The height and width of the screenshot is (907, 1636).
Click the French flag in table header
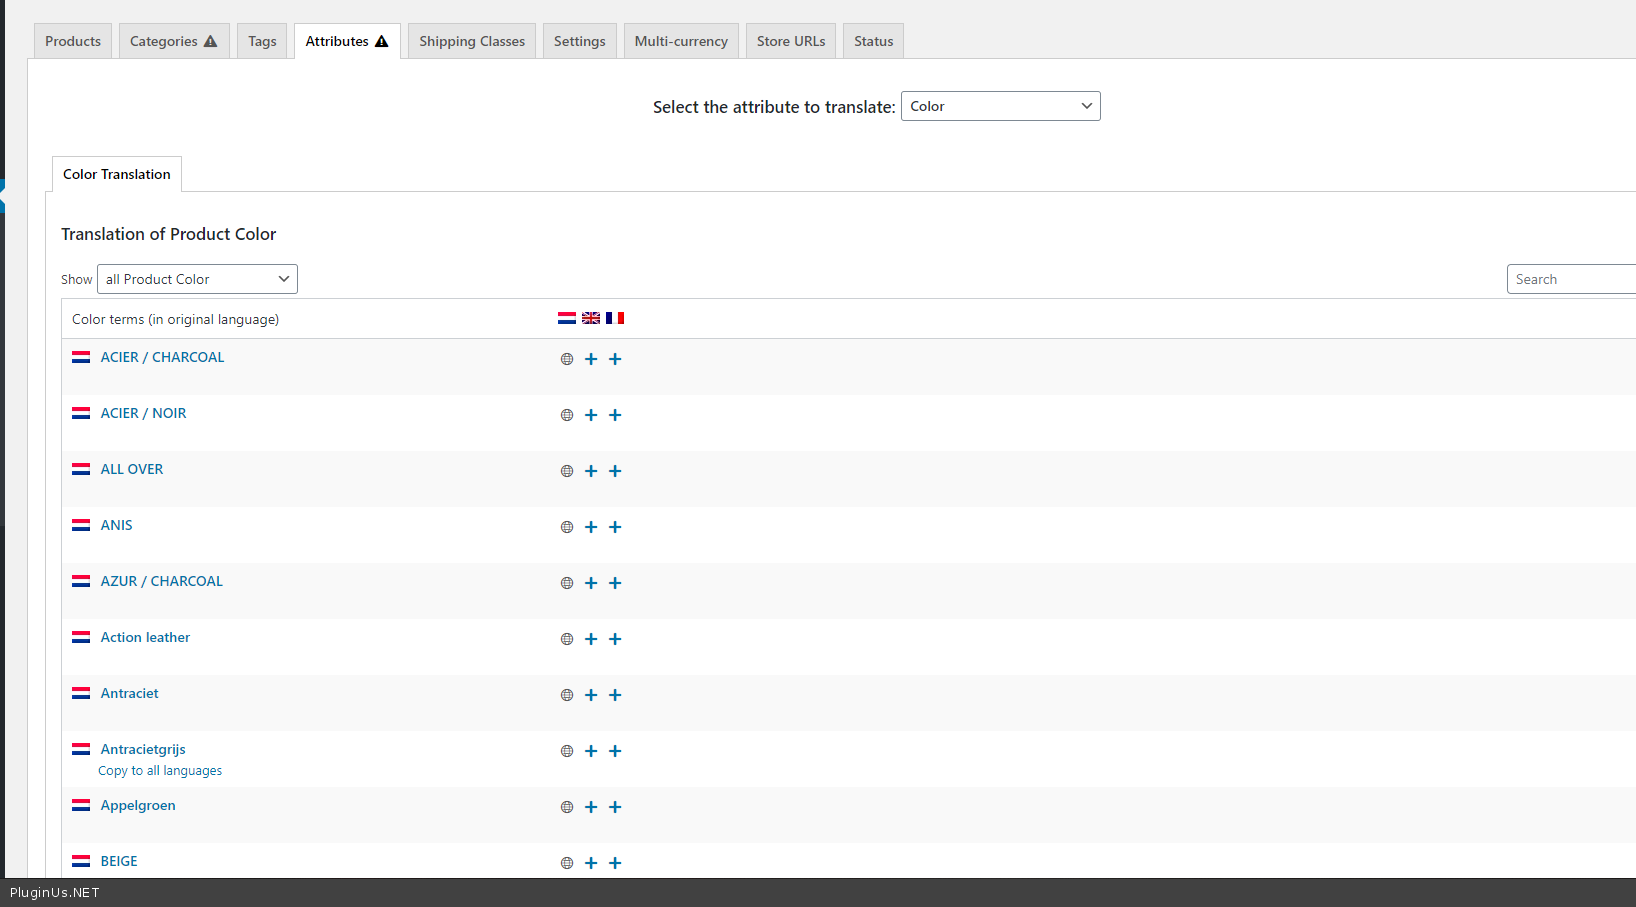click(x=615, y=318)
